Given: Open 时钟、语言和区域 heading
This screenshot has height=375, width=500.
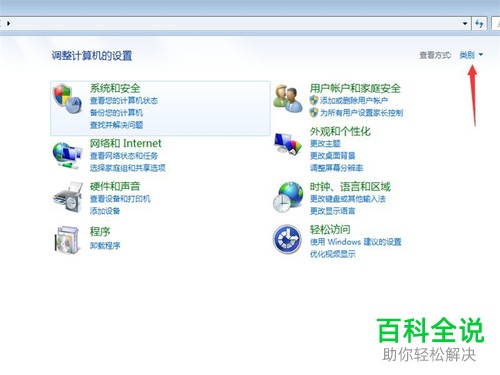Looking at the screenshot, I should pos(350,186).
